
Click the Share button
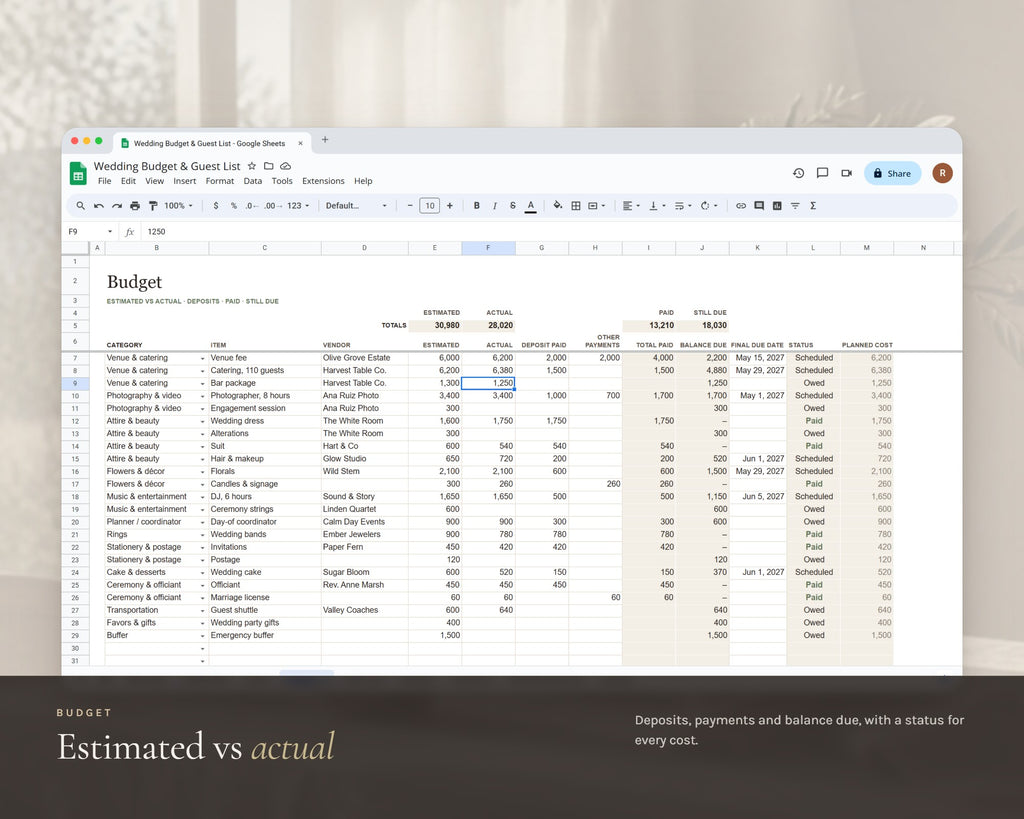[x=892, y=173]
